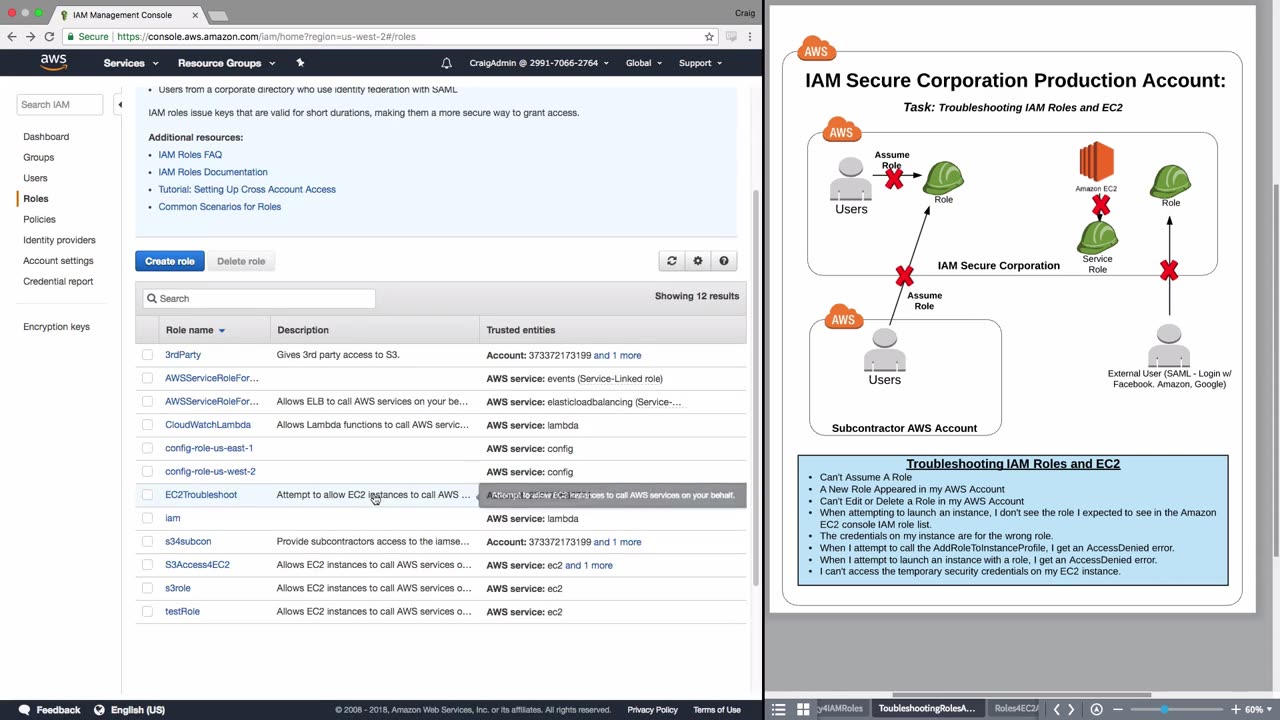
Task: Open the S3Access4EC2 role link
Action: (x=197, y=565)
